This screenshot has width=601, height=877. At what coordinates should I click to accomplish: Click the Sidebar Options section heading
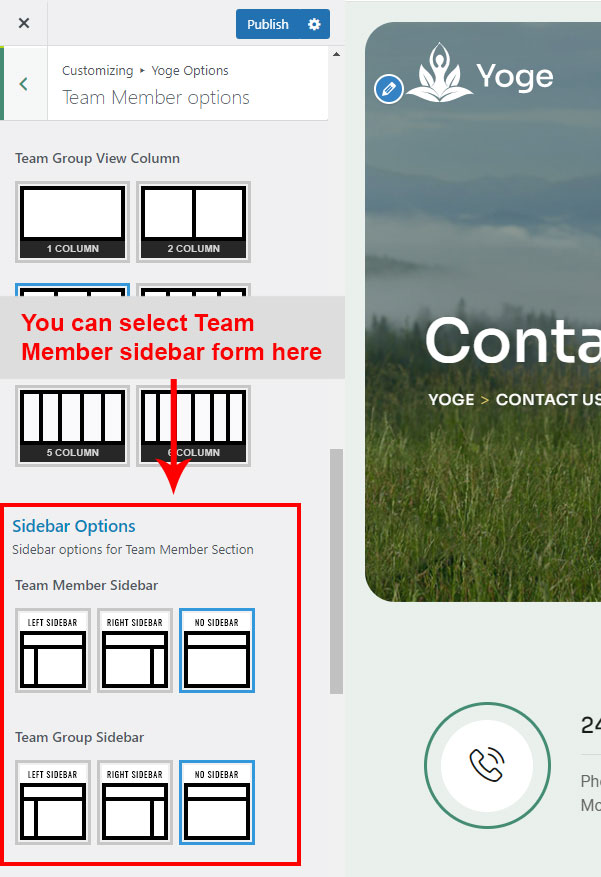[x=74, y=526]
